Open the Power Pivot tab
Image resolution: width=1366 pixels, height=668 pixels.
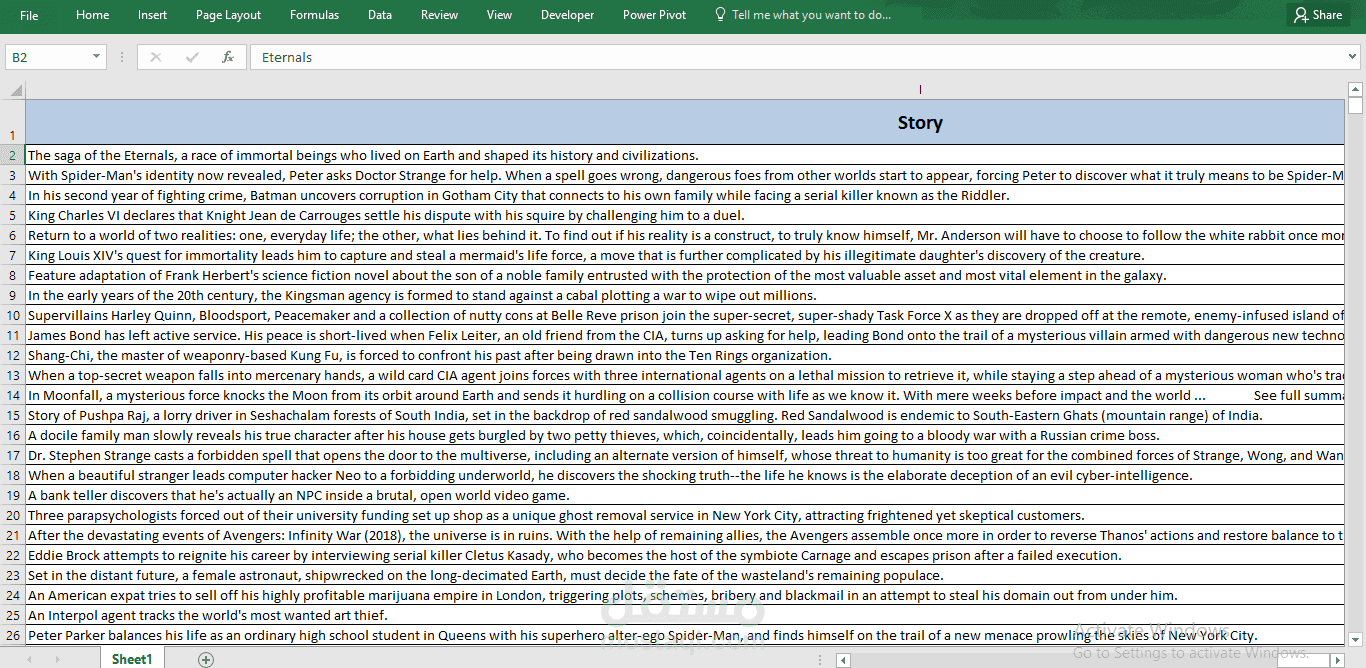(654, 15)
